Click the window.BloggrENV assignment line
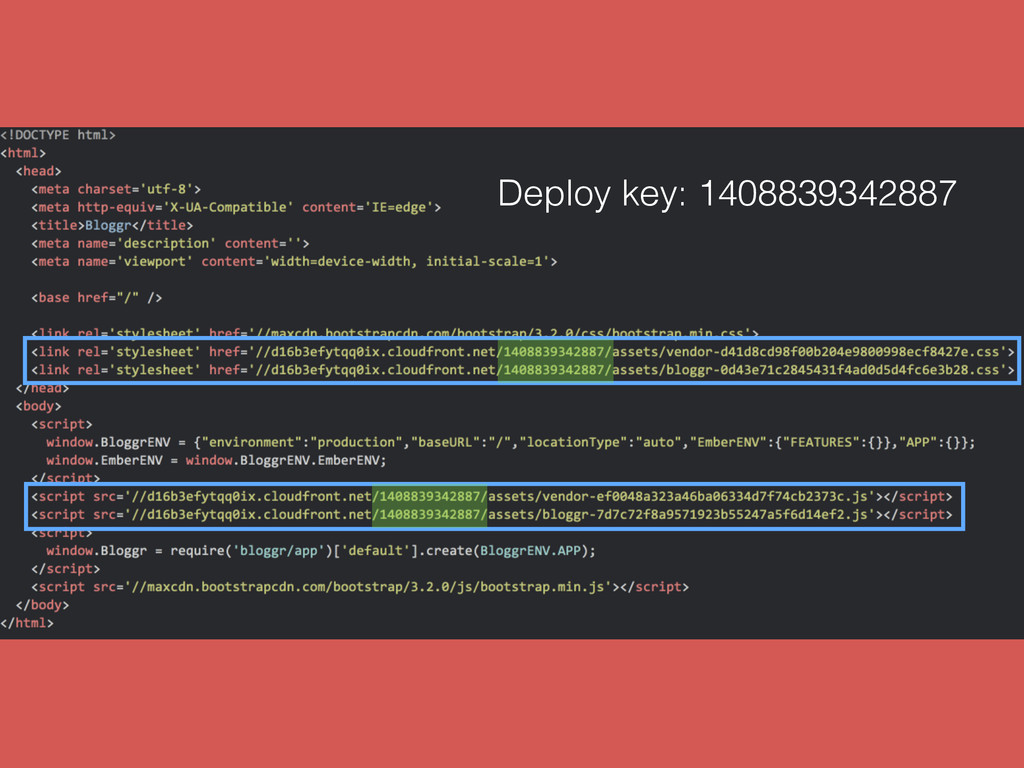This screenshot has width=1024, height=768. (511, 443)
